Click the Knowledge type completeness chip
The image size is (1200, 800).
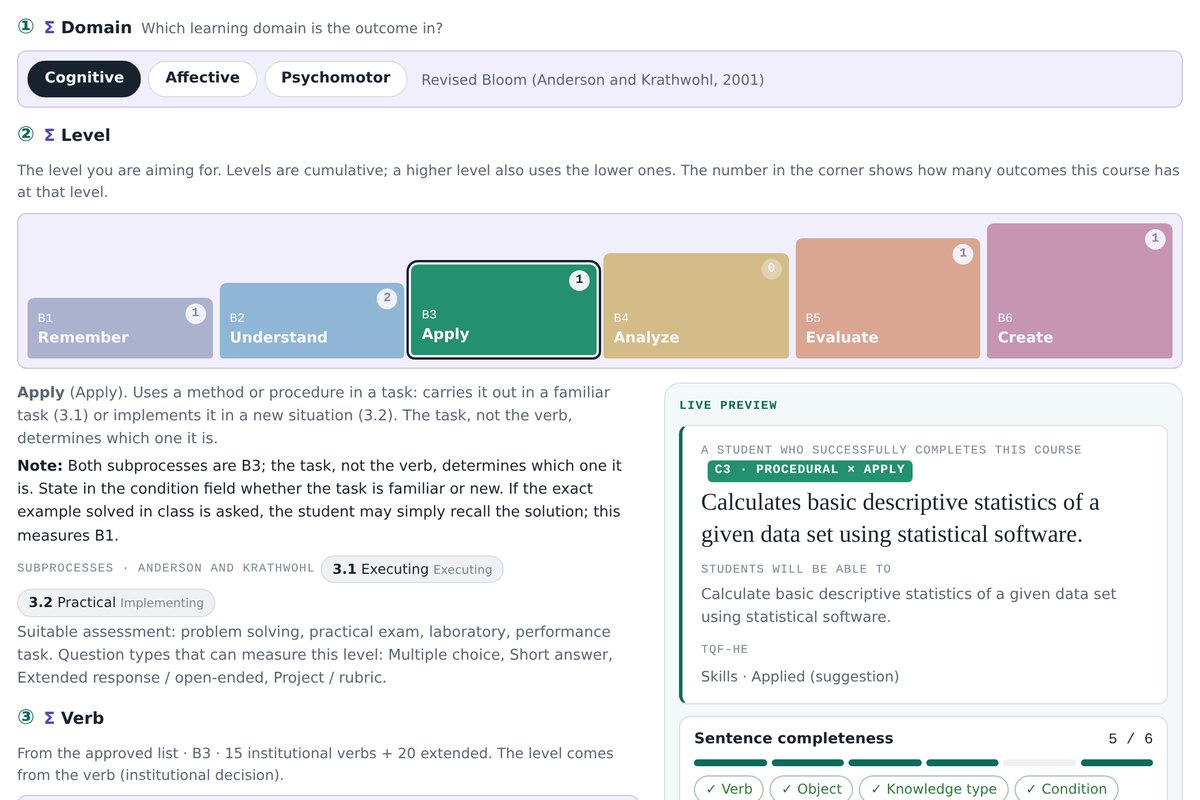[933, 789]
